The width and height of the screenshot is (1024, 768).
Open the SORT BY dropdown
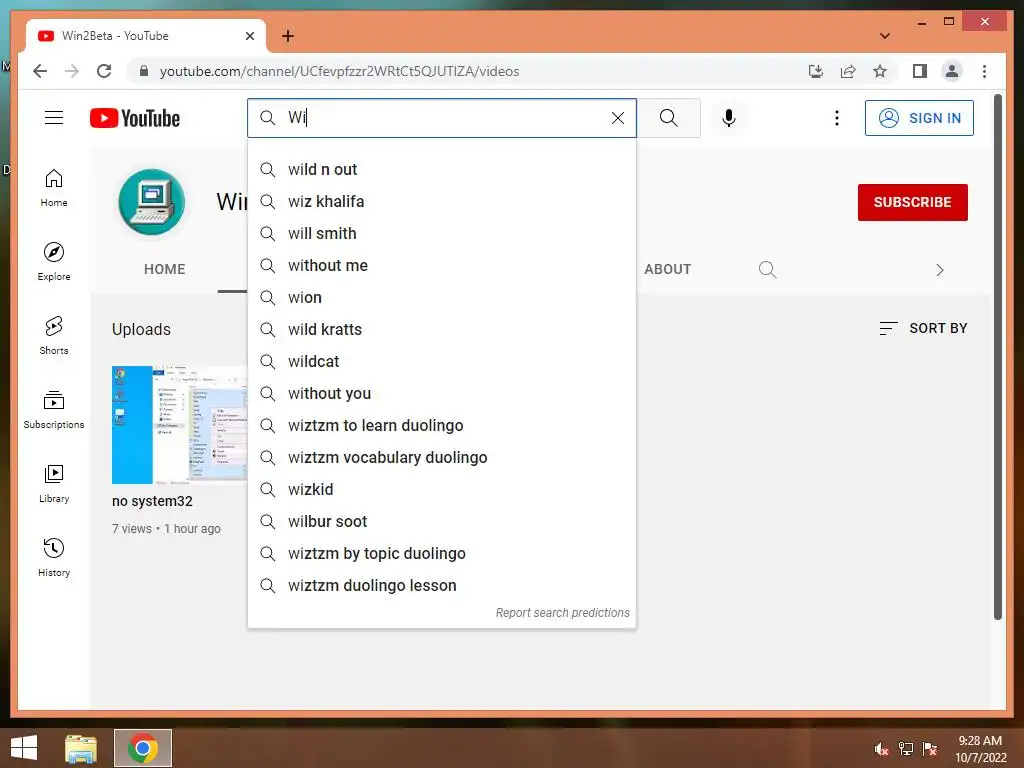923,328
